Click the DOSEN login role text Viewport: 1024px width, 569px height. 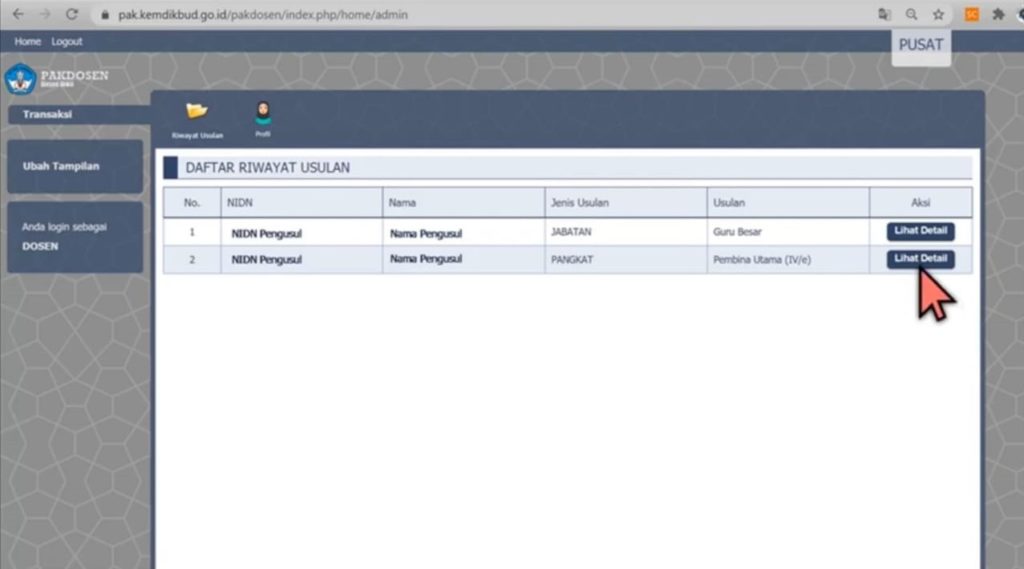click(x=40, y=246)
